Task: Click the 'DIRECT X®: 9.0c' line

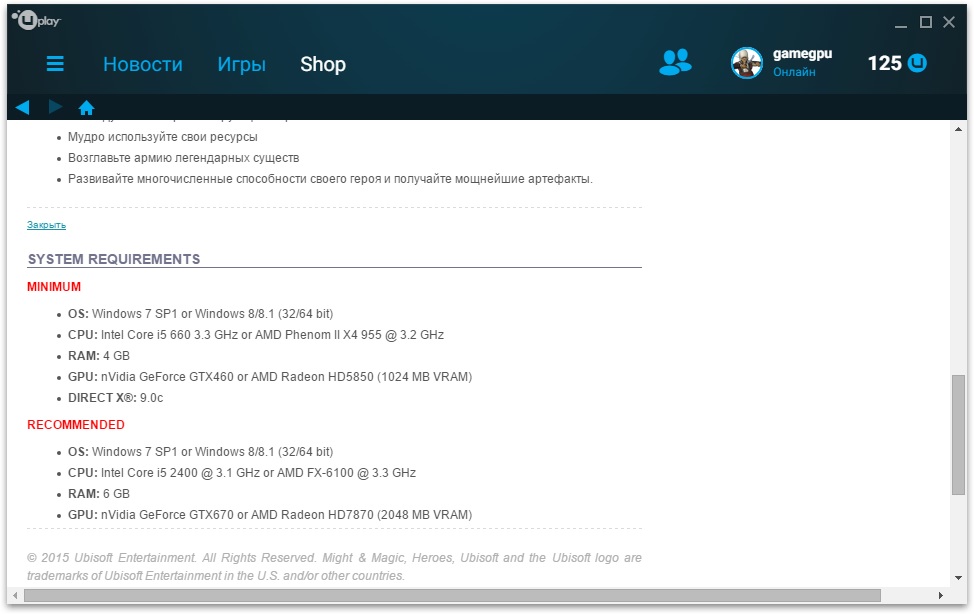Action: tap(116, 398)
